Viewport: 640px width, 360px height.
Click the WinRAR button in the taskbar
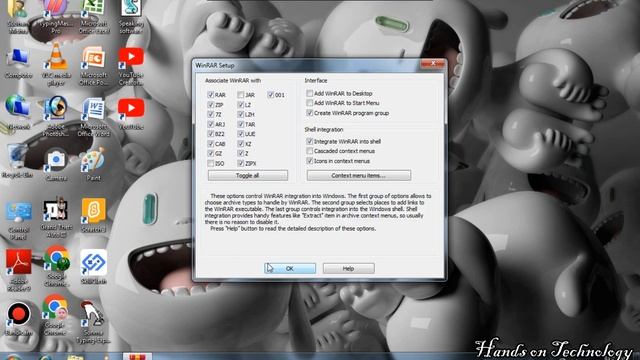137,356
